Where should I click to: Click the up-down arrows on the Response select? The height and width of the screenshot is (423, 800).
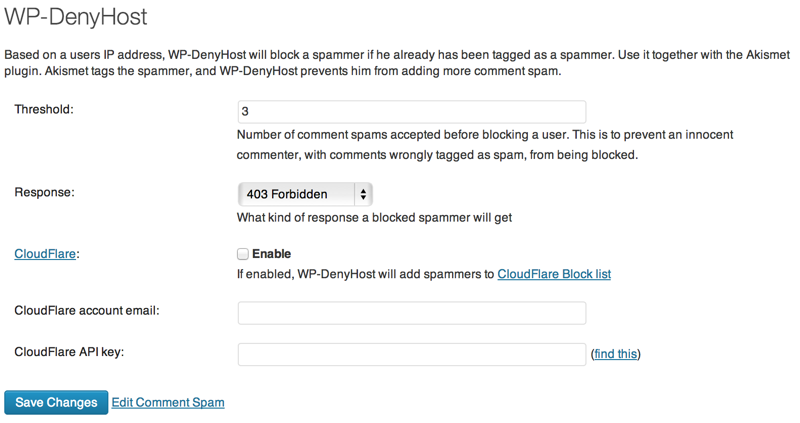[363, 194]
